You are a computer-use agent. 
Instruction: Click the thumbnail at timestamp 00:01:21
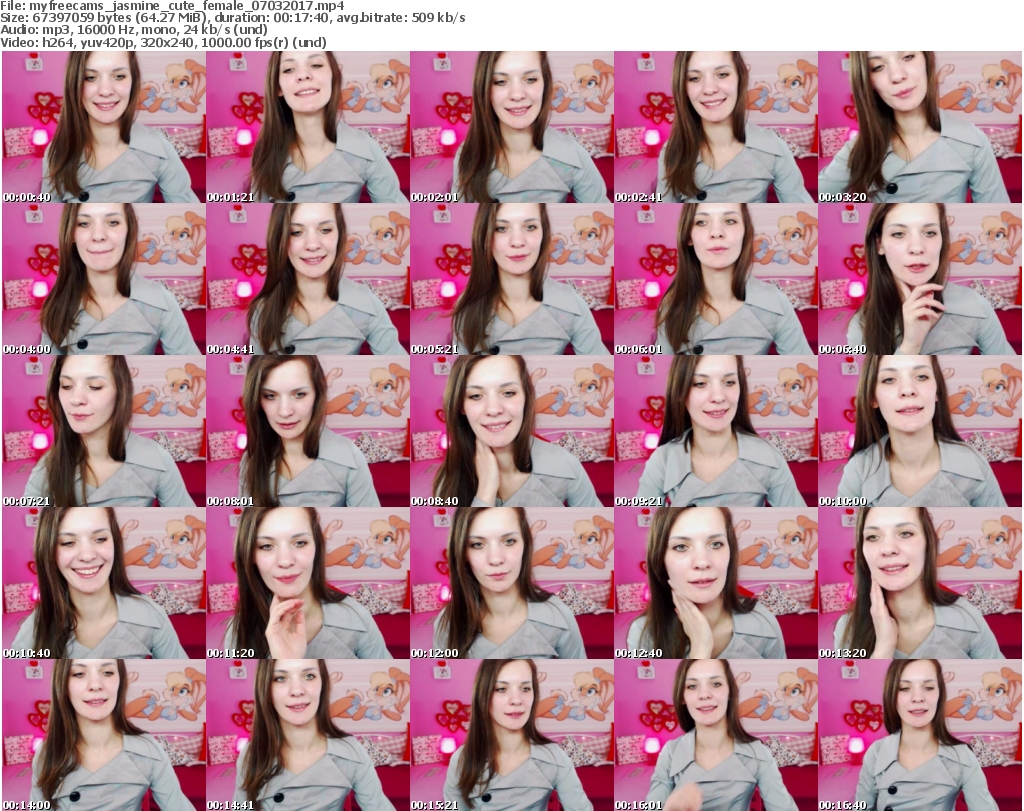[x=308, y=127]
